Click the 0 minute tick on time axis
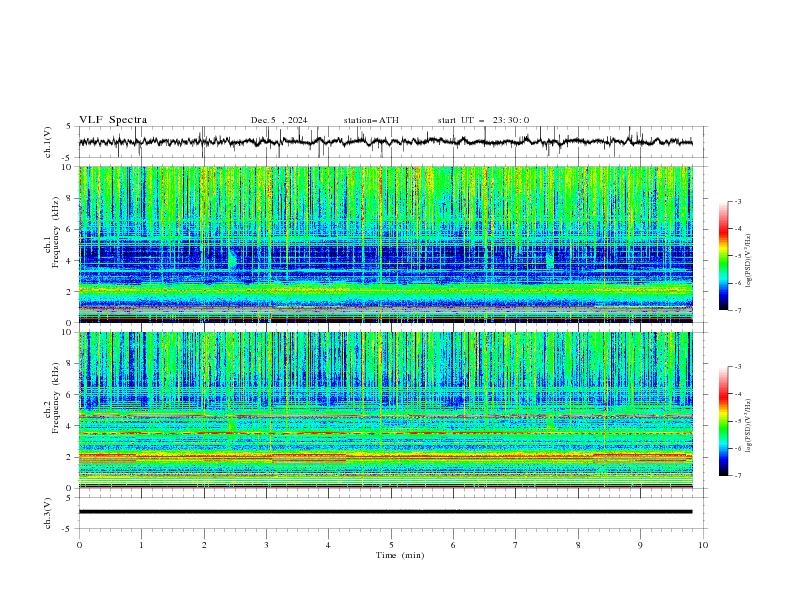792x612 pixels. (79, 545)
